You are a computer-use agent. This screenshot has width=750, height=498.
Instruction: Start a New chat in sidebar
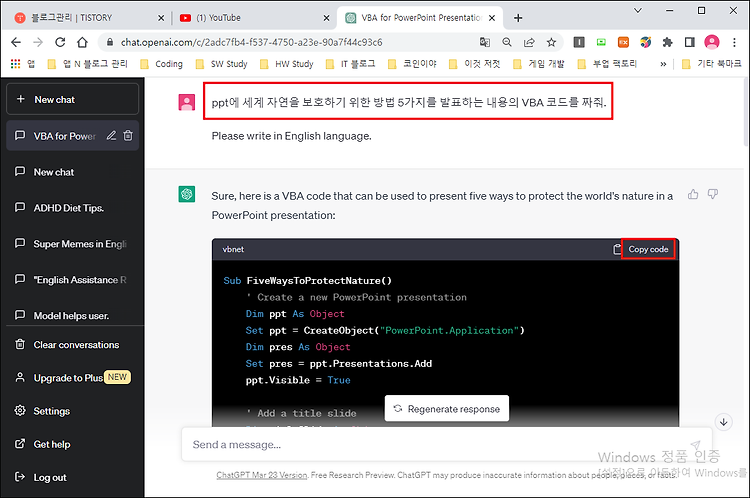(x=72, y=100)
